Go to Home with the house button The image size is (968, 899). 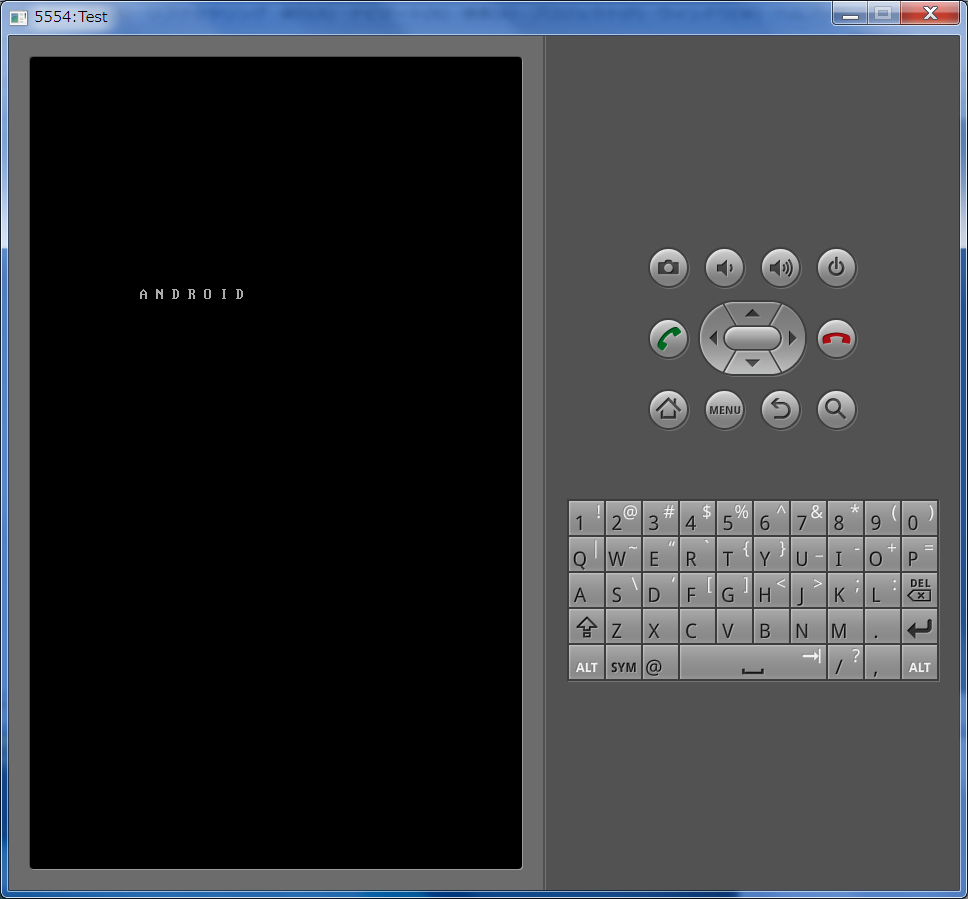tap(669, 409)
